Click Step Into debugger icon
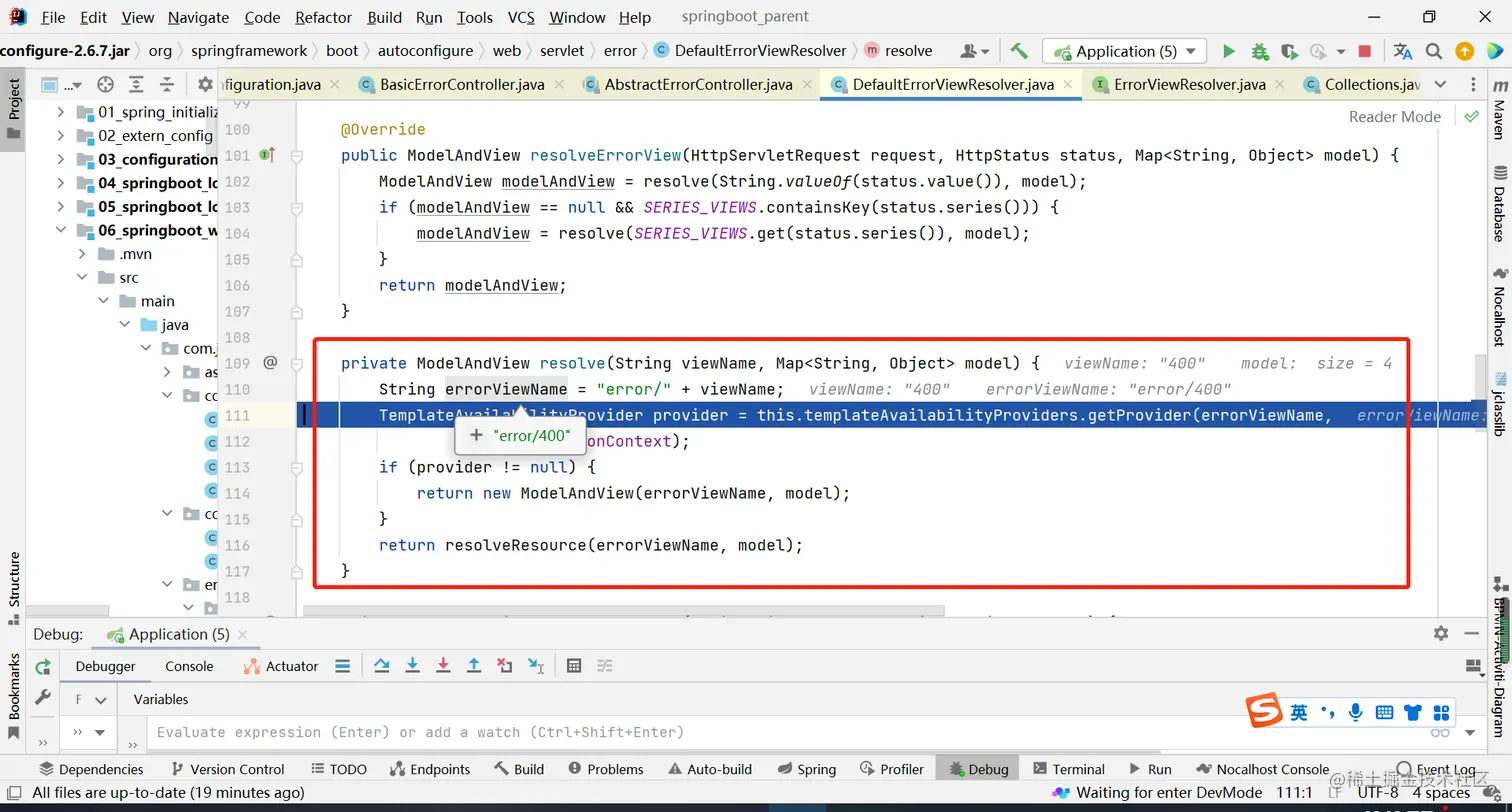 (x=412, y=666)
